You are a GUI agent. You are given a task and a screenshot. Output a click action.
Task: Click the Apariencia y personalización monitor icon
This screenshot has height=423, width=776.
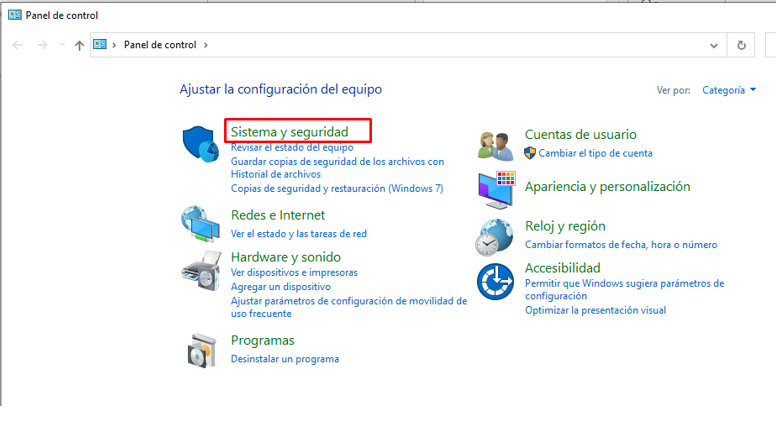[496, 188]
